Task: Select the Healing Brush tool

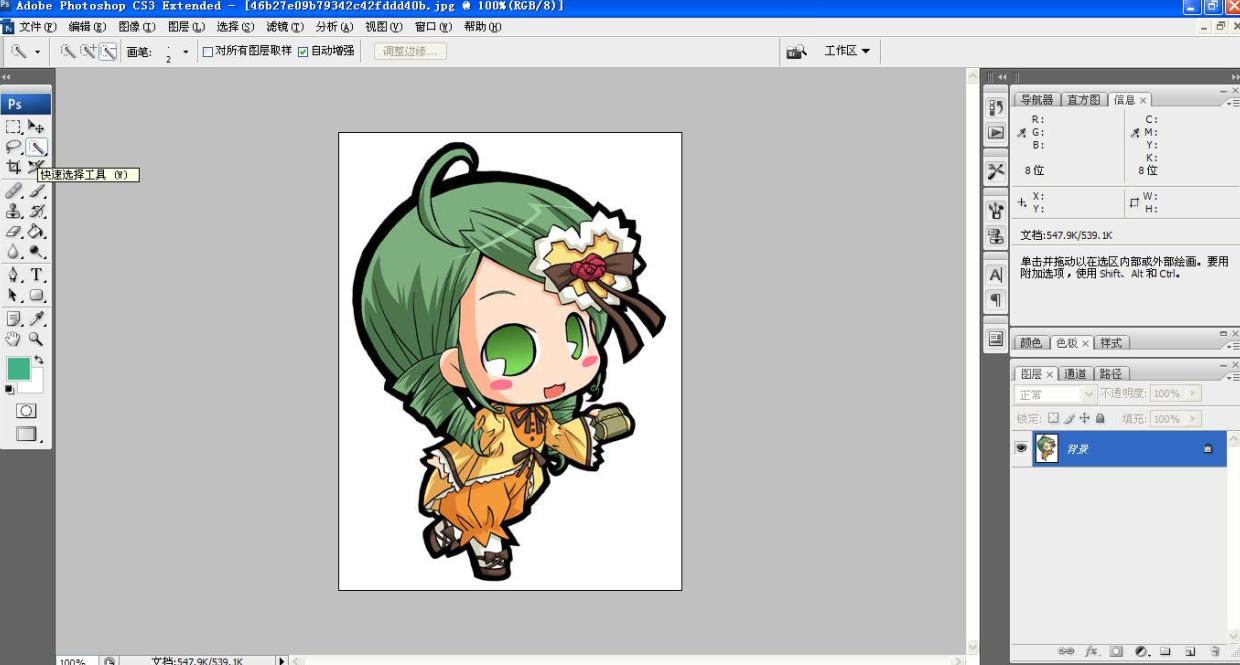Action: tap(14, 191)
